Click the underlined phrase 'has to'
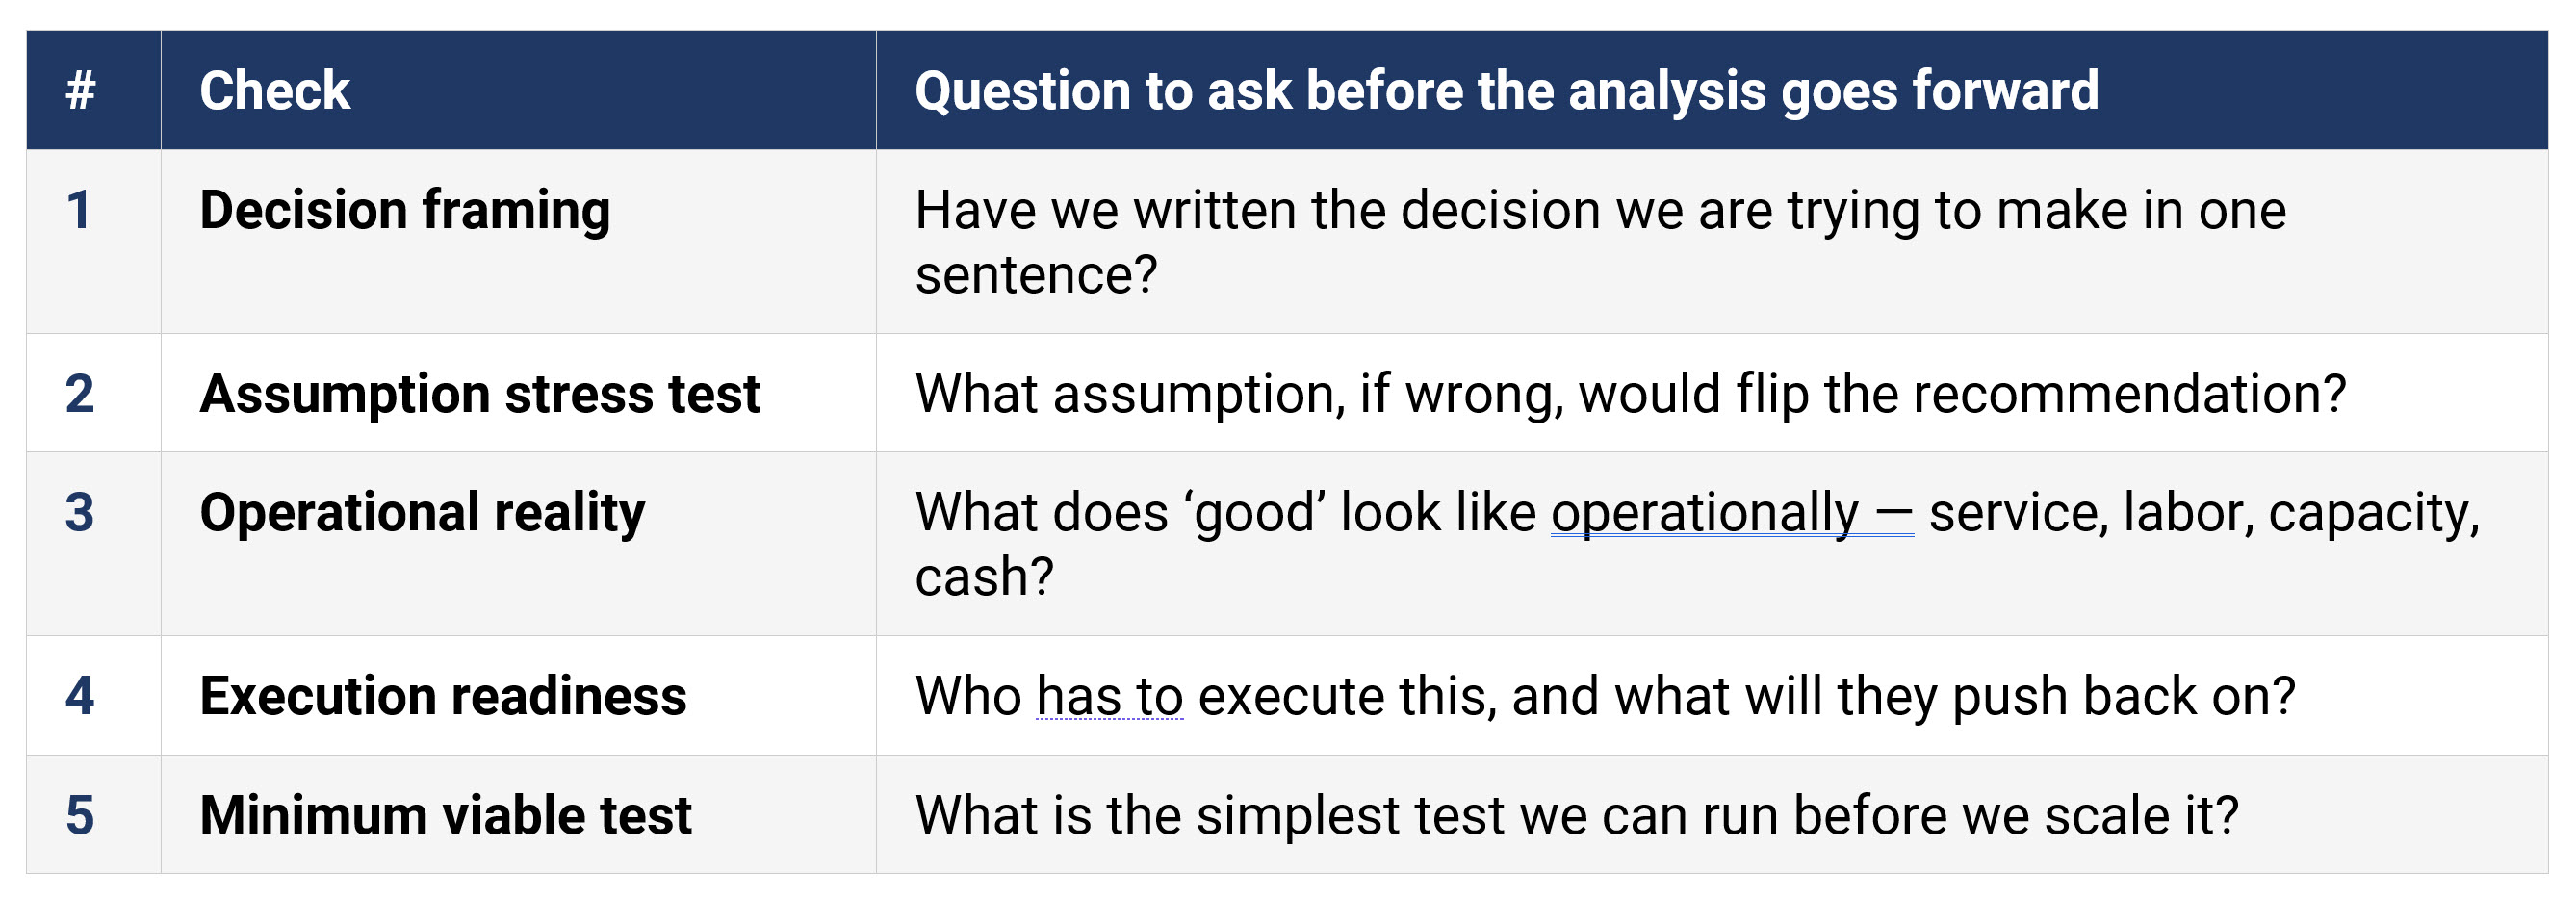This screenshot has height=898, width=2576. point(1109,696)
